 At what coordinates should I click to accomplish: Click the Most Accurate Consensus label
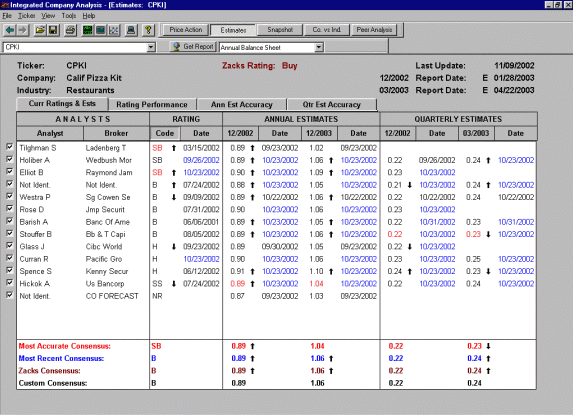point(64,346)
